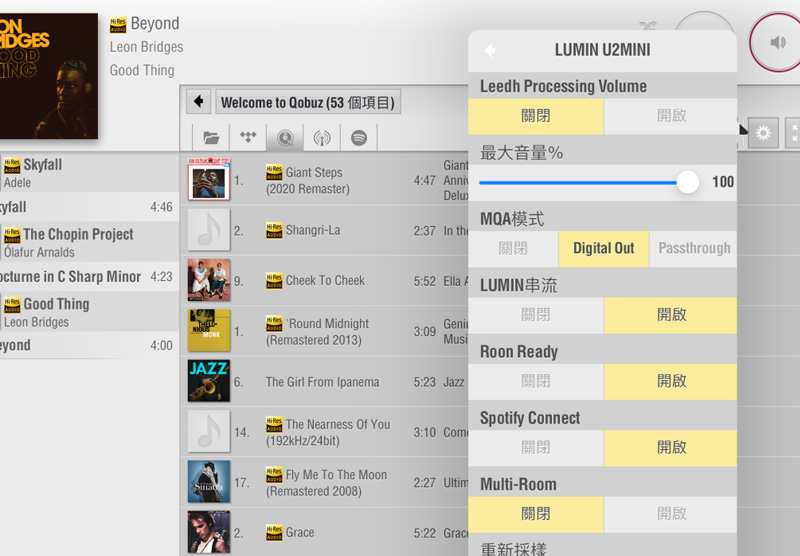The height and width of the screenshot is (556, 800).
Task: Go back from LUMIN U2MINI panel
Action: (x=490, y=50)
